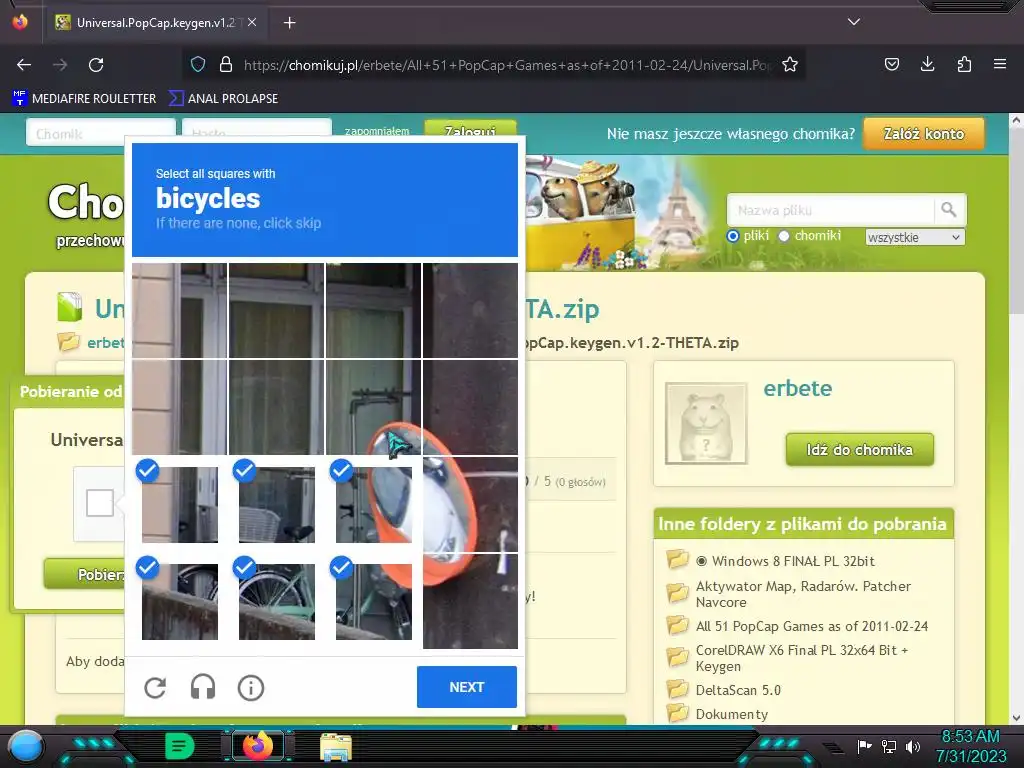Open CorelDRAW X6 Final PL folder link
This screenshot has width=1024, height=768.
802,658
